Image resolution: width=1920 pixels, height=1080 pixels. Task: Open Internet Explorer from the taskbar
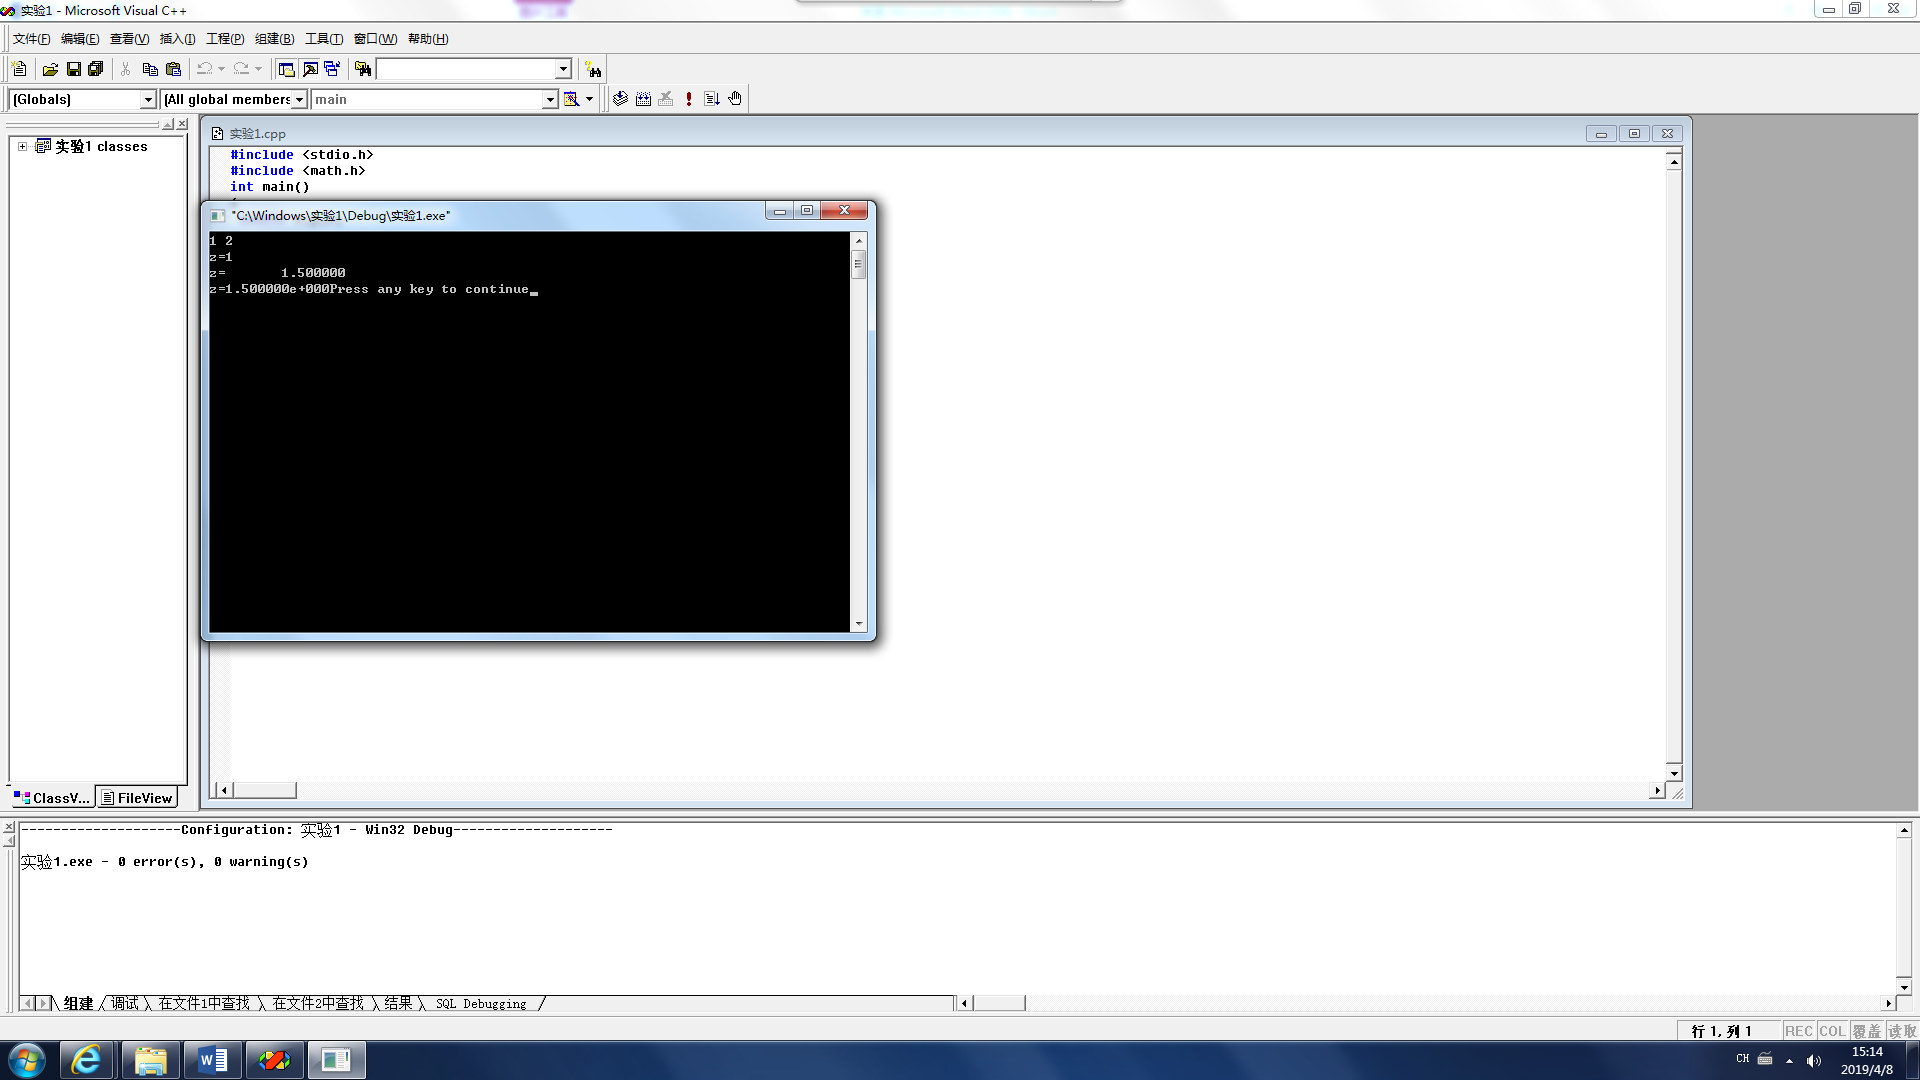[x=87, y=1060]
